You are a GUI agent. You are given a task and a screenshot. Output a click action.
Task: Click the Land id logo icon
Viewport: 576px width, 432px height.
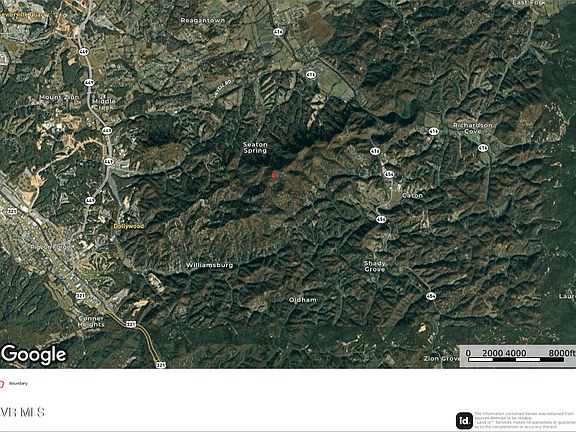coord(464,421)
